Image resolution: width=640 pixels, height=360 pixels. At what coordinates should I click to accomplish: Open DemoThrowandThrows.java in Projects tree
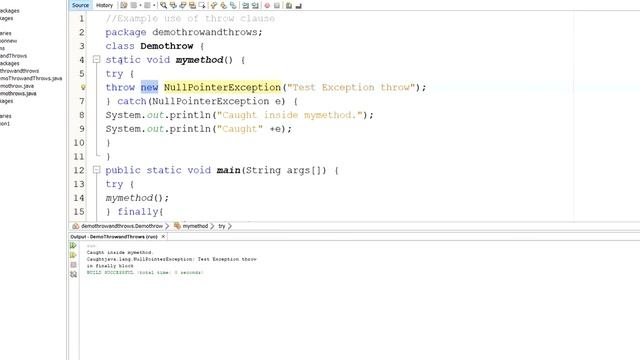click(x=31, y=78)
